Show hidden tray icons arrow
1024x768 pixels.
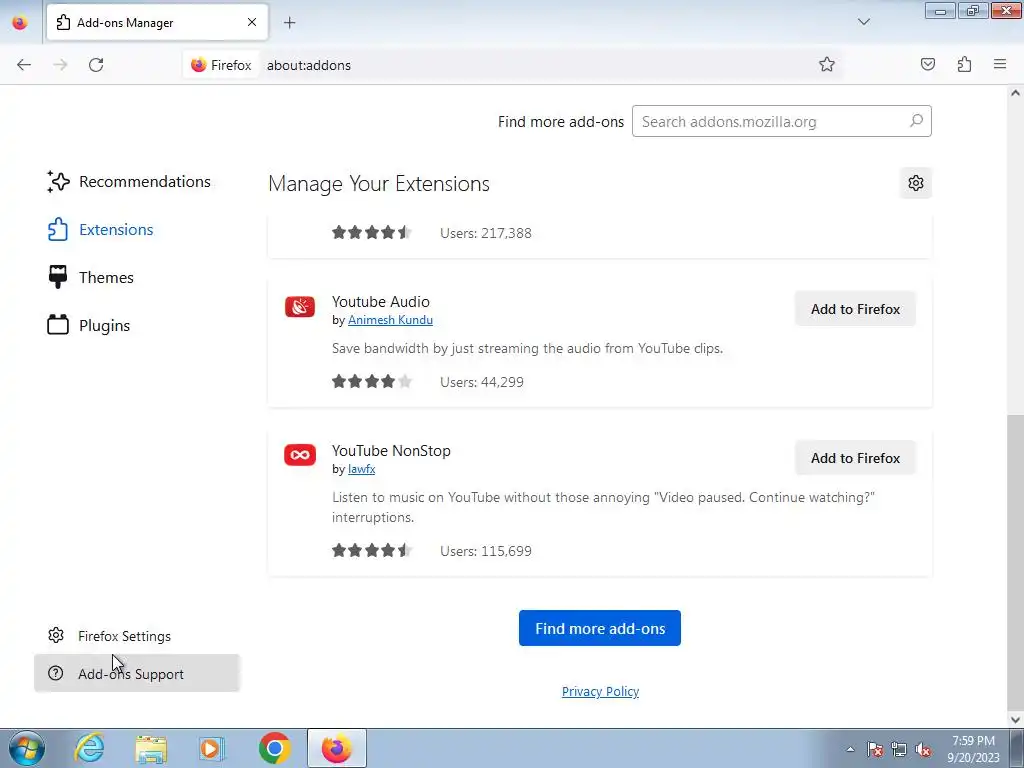[850, 749]
